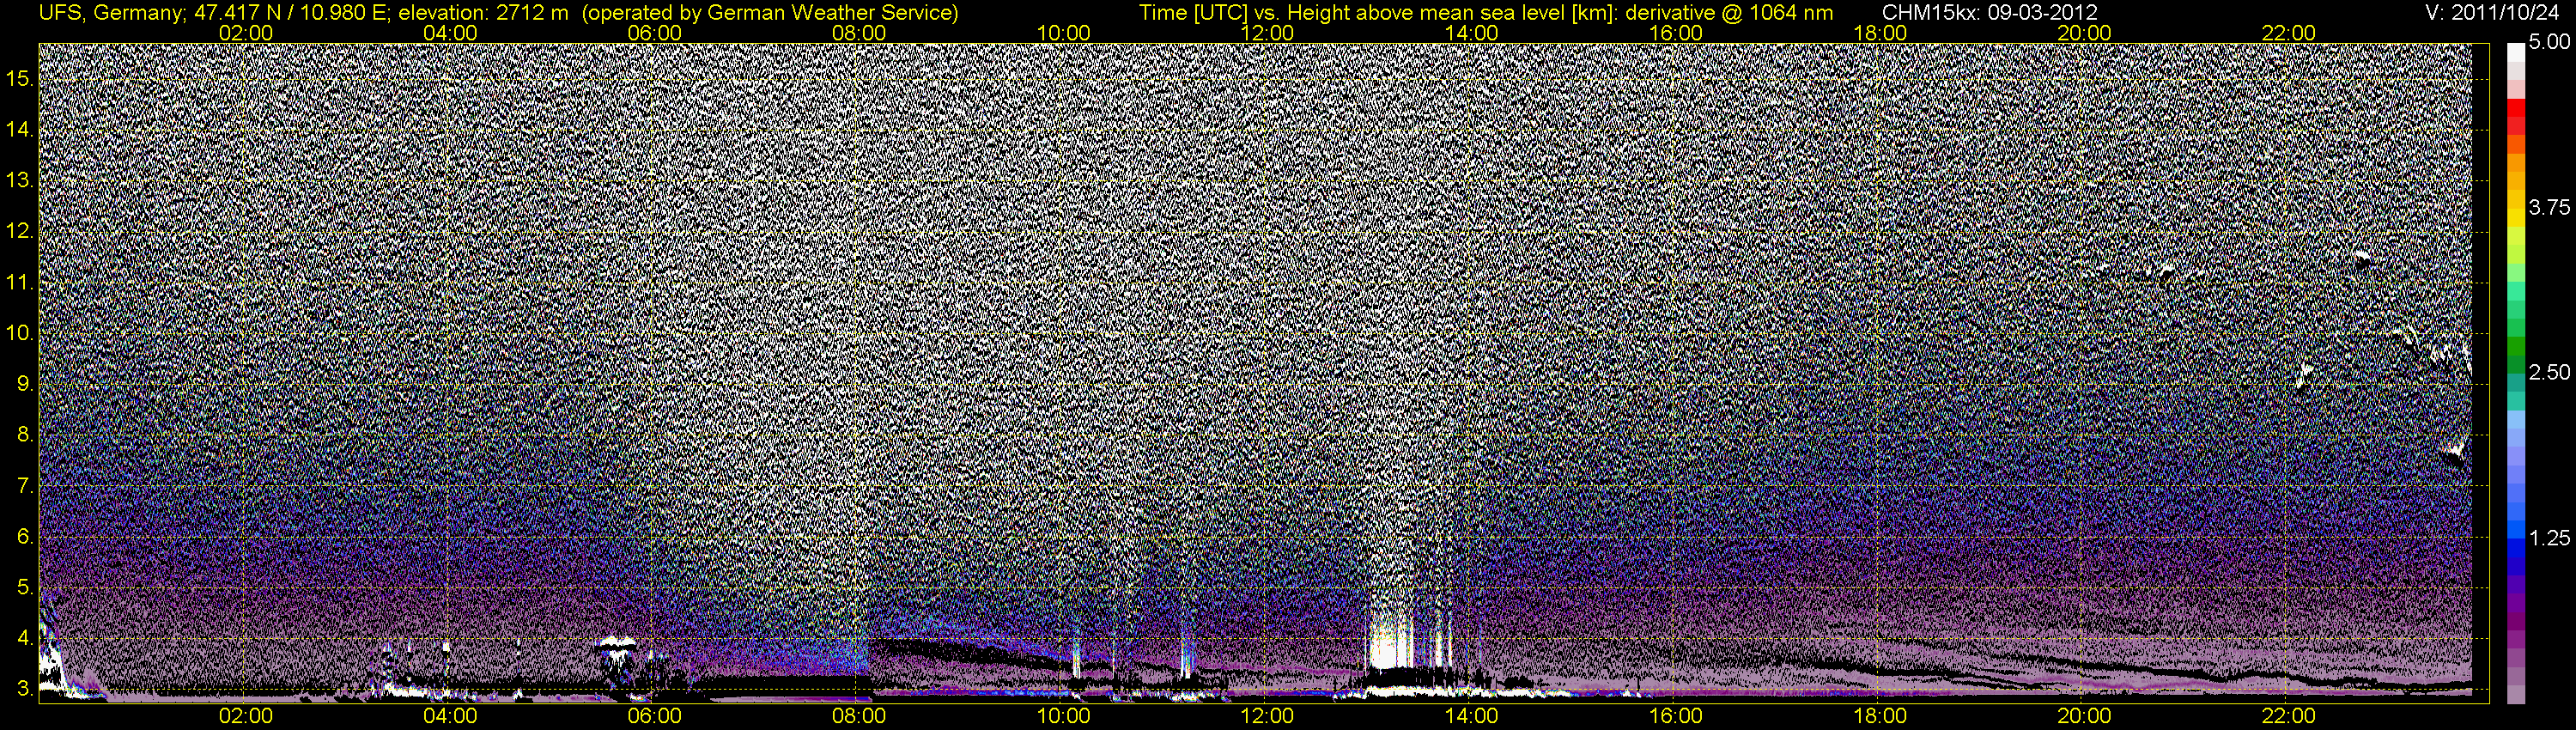Click the colorbar value 3.75
Viewport: 2576px width, 730px height.
[2550, 207]
